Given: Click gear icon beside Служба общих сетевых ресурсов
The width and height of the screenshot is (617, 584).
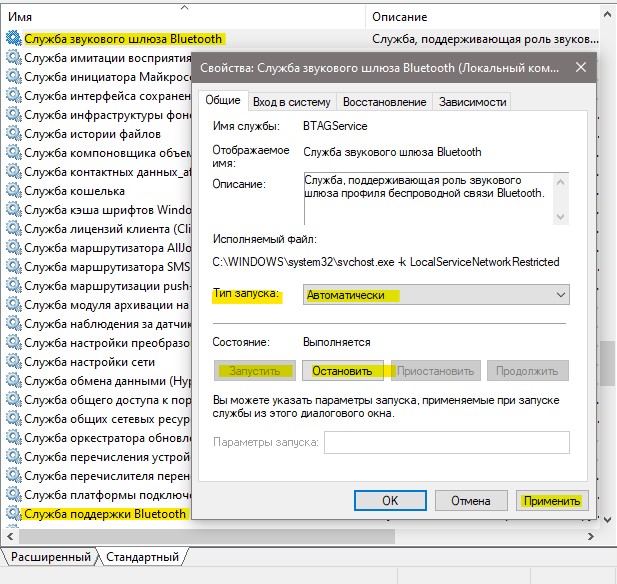Looking at the screenshot, I should [14, 419].
